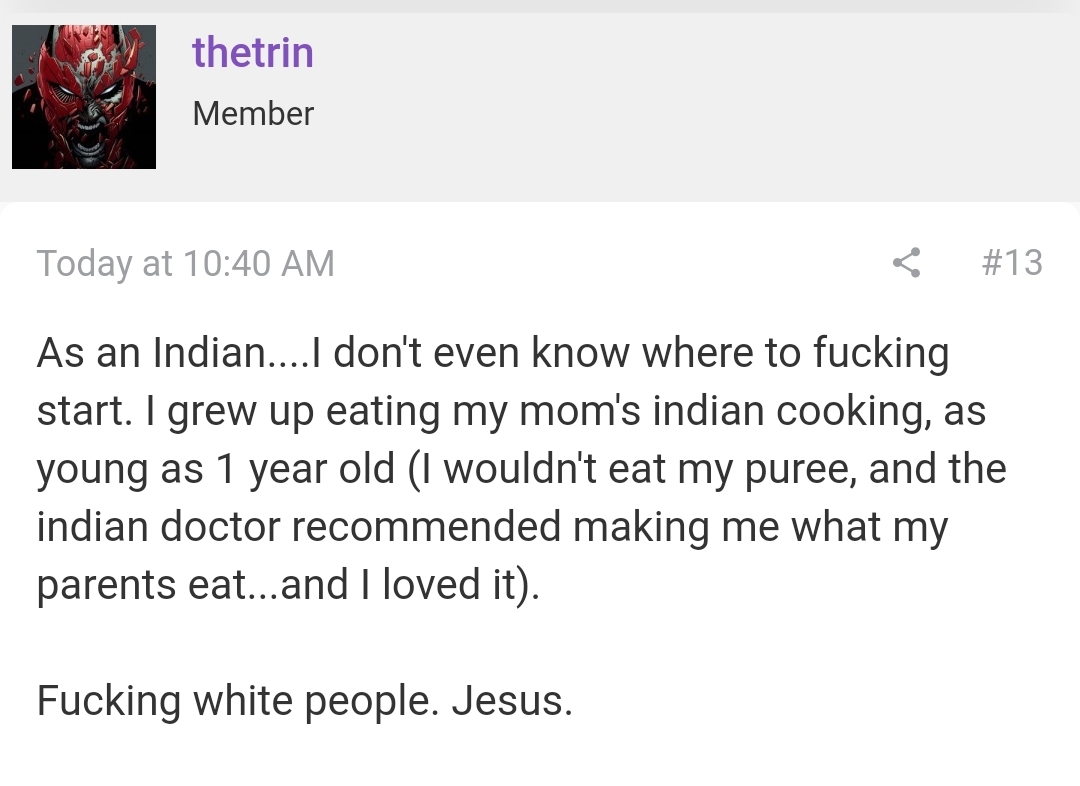
Task: Click the Today at 10:40 AM timestamp
Action: pyautogui.click(x=186, y=263)
